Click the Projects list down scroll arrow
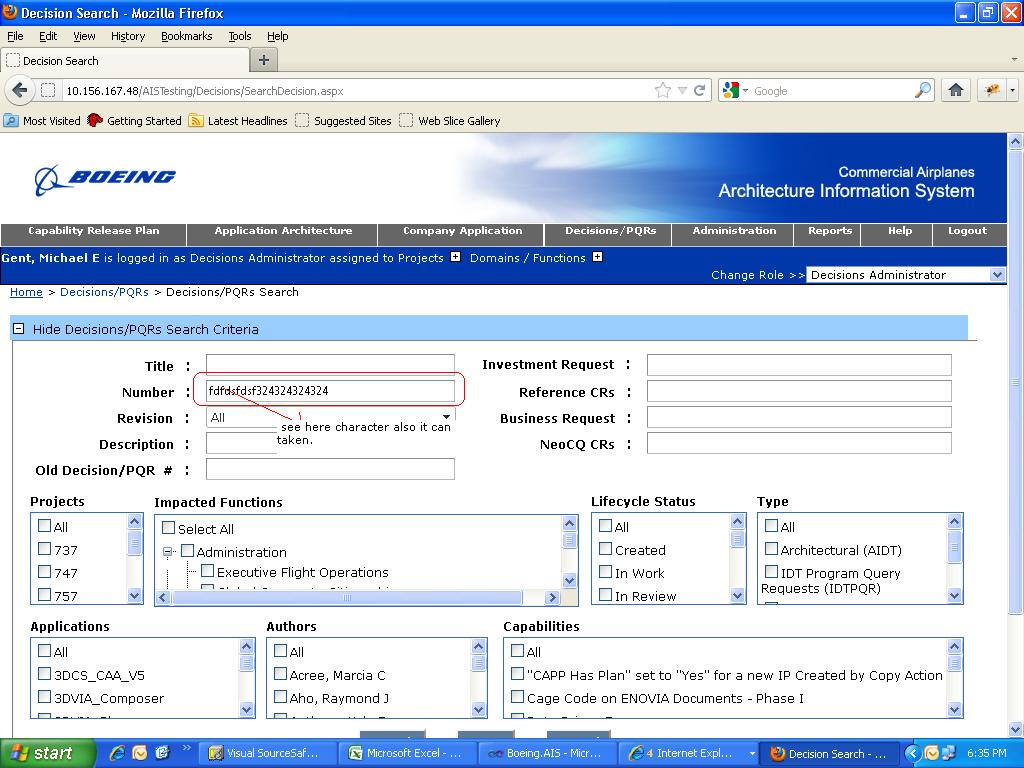The height and width of the screenshot is (768, 1024). pyautogui.click(x=135, y=595)
